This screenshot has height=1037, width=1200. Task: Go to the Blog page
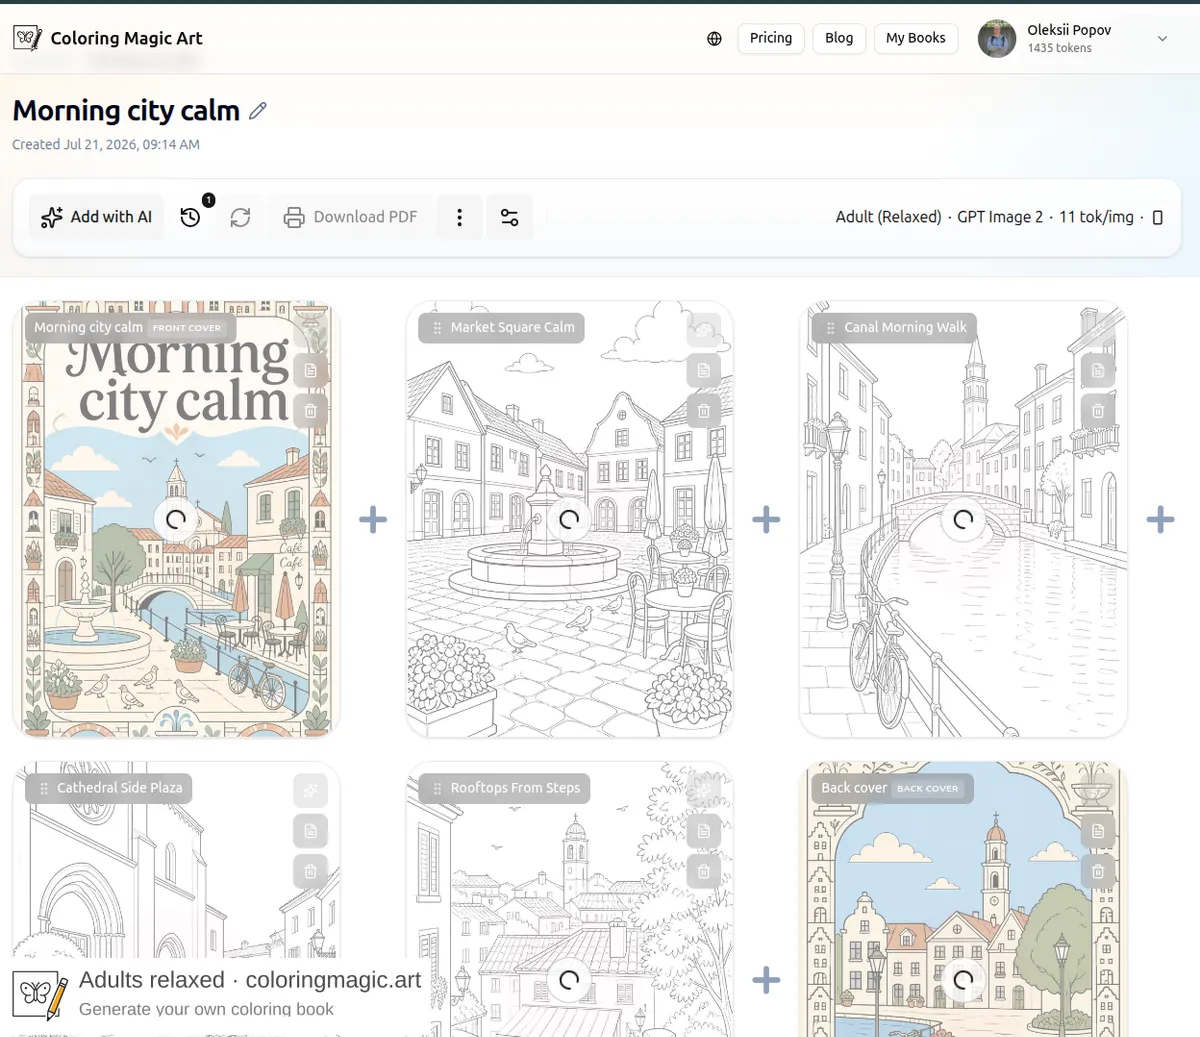(x=839, y=38)
